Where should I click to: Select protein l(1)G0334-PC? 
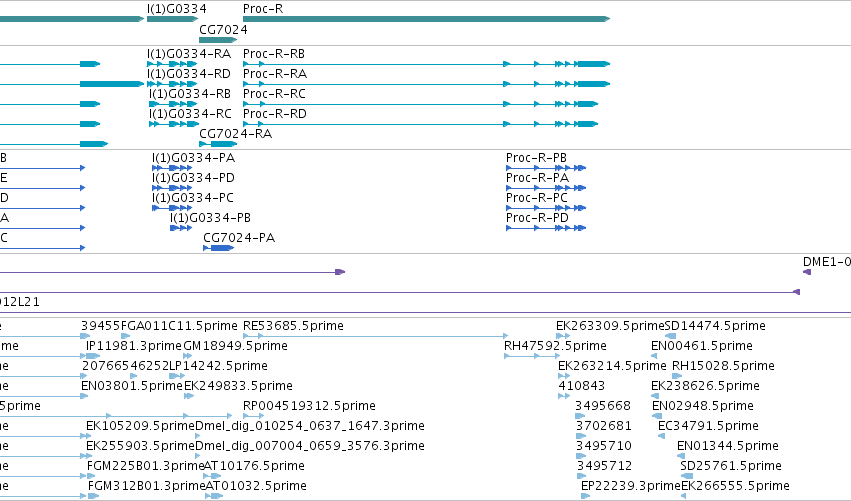pyautogui.click(x=193, y=198)
